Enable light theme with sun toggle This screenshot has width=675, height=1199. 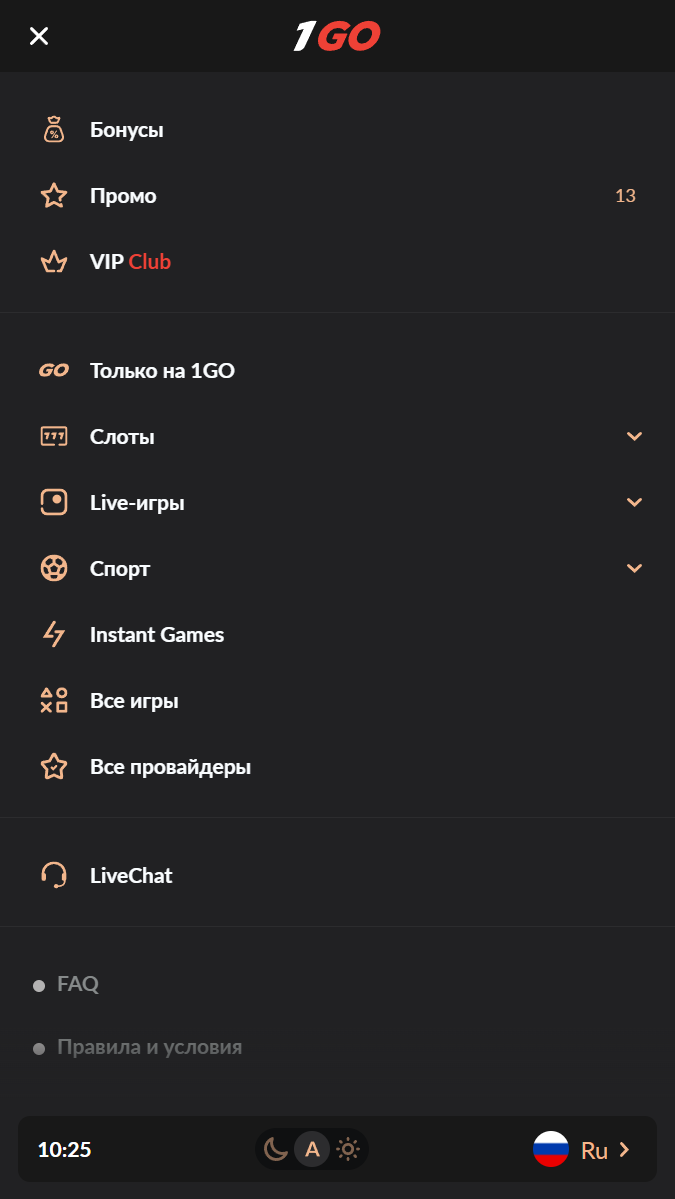pos(348,1150)
